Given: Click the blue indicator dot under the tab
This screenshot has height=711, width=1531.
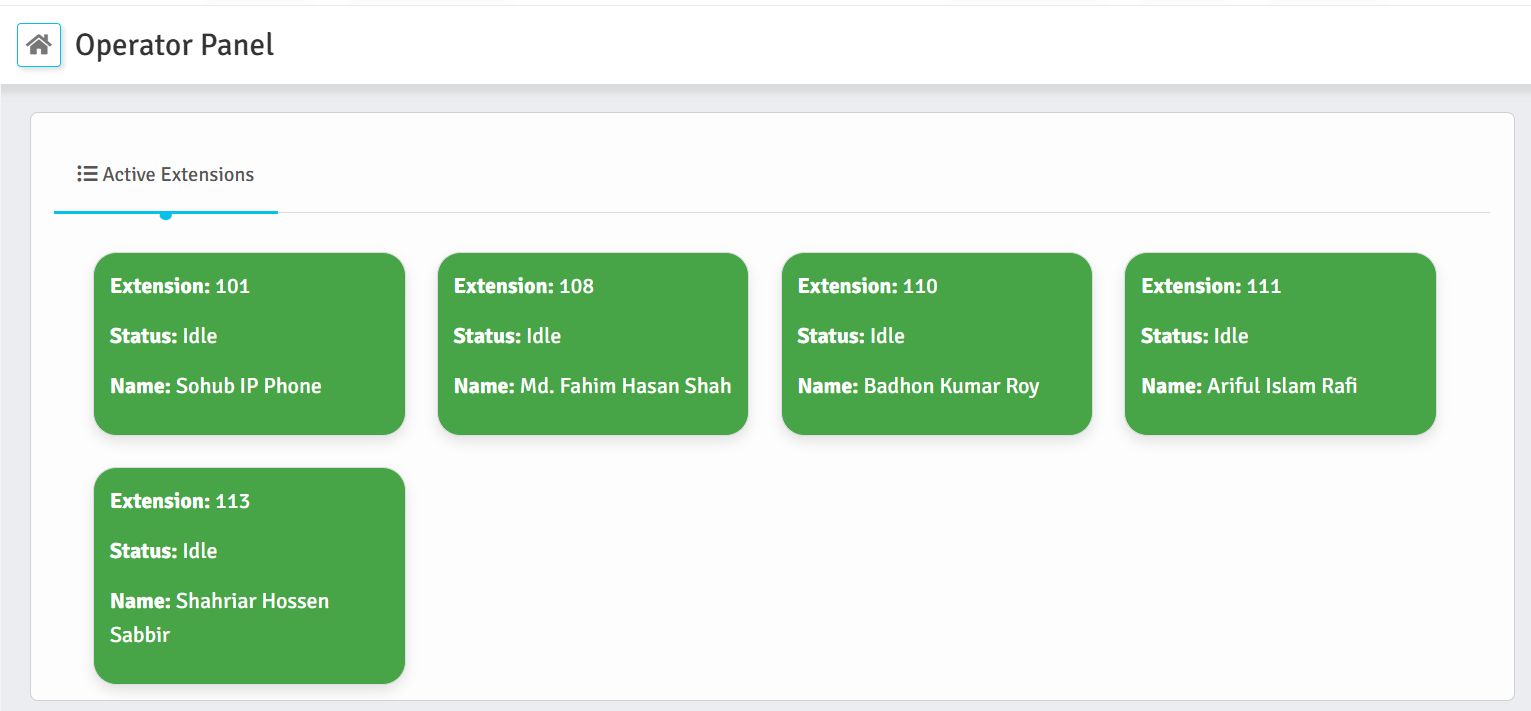Looking at the screenshot, I should pos(166,214).
